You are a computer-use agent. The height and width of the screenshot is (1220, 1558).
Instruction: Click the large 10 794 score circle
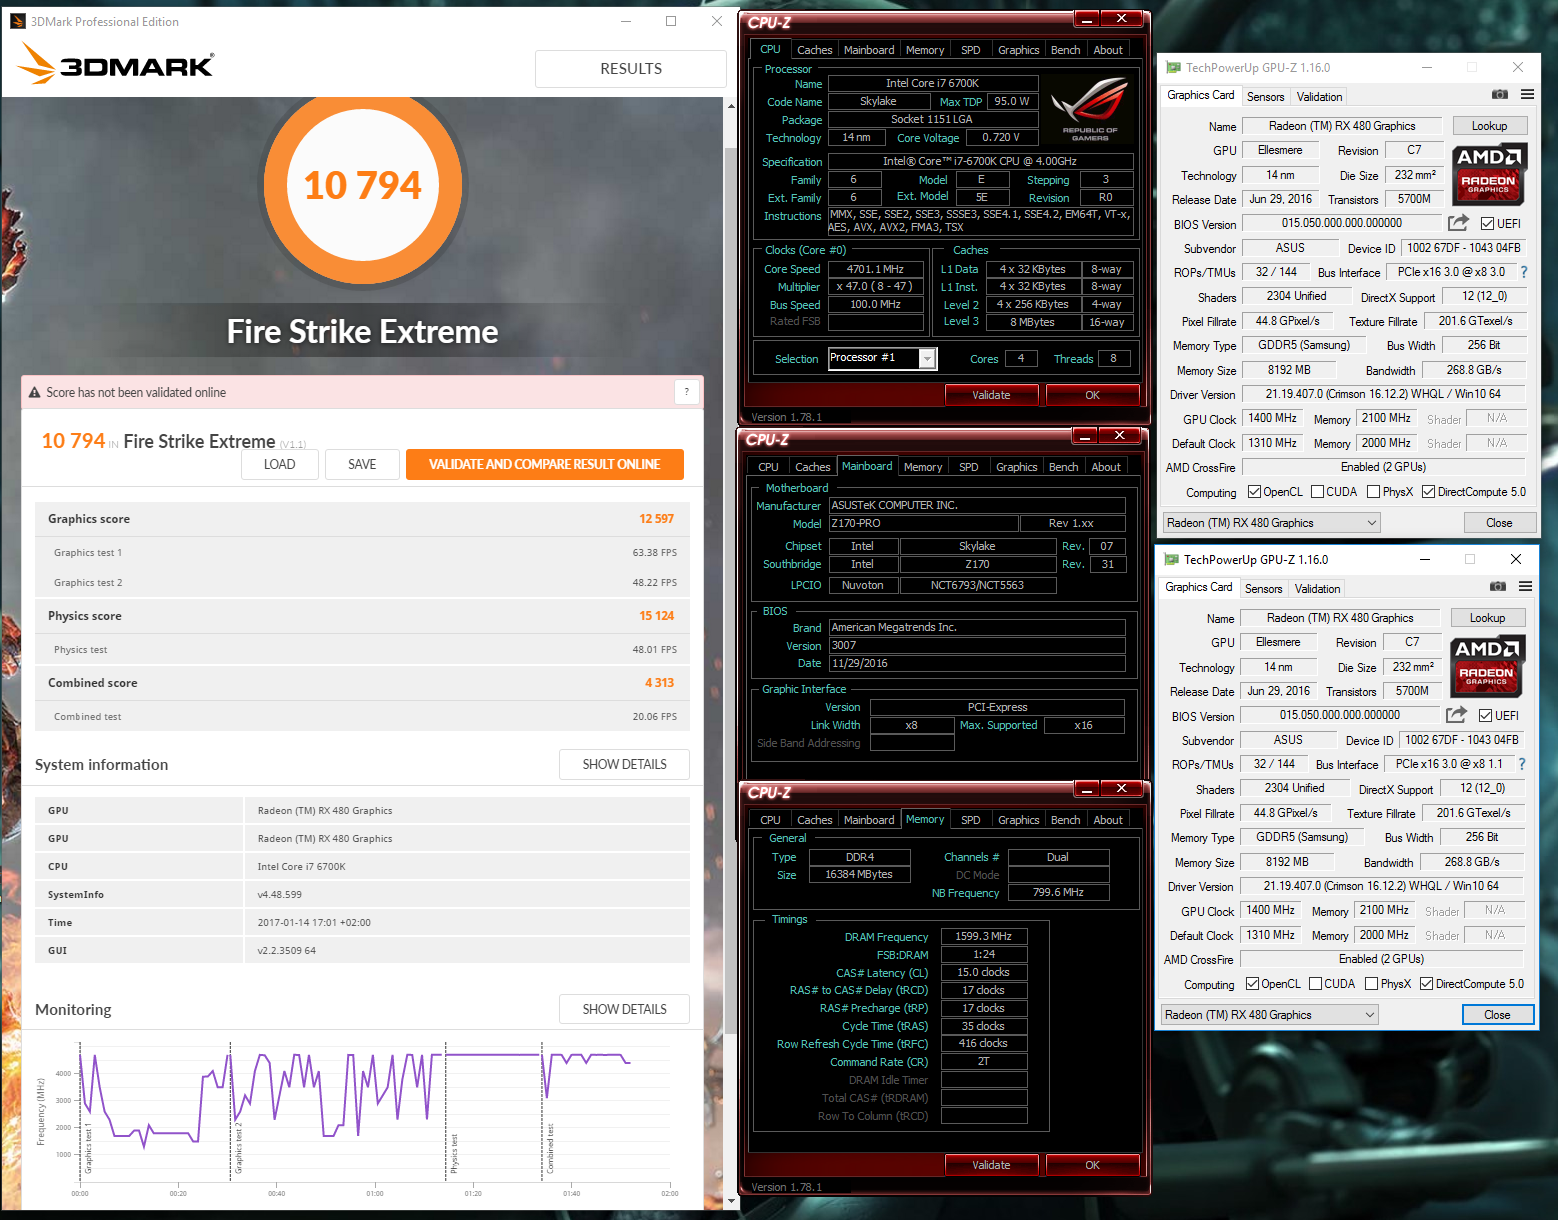pos(362,185)
